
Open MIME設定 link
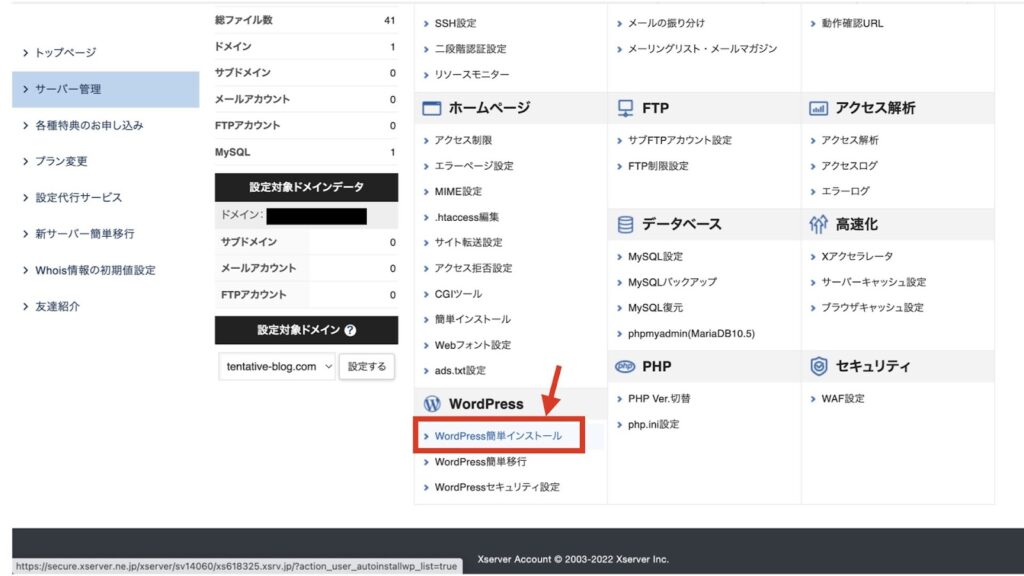(x=458, y=191)
